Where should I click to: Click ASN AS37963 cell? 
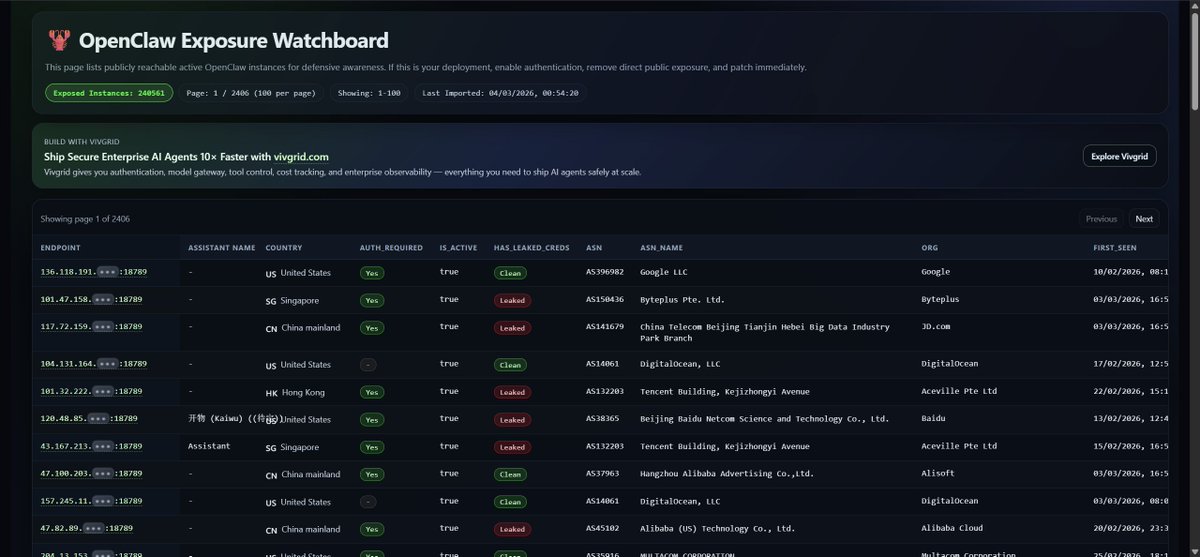click(x=603, y=473)
